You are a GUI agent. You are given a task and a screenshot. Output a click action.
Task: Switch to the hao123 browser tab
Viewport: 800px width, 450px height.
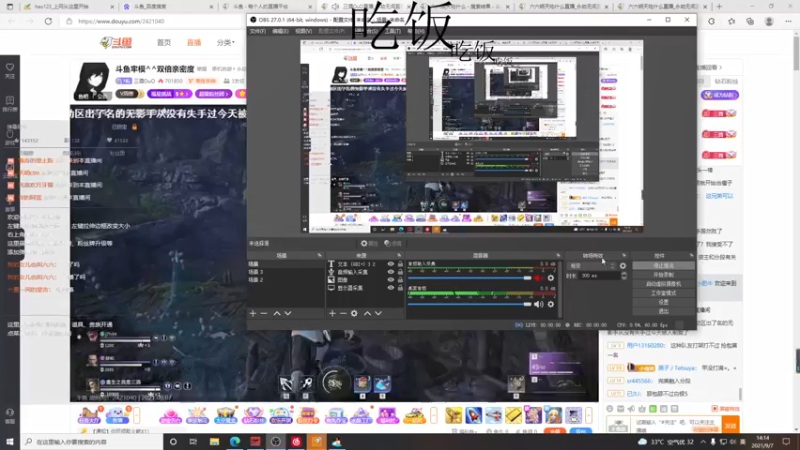point(68,7)
